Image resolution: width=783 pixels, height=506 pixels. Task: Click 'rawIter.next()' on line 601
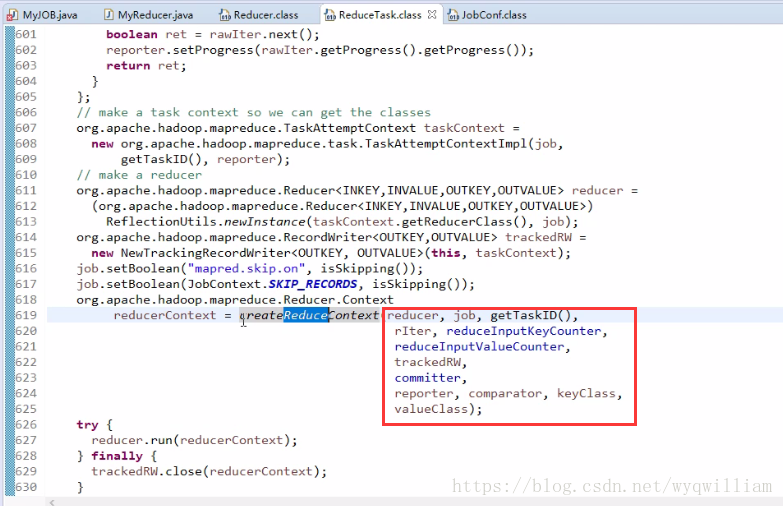(261, 34)
